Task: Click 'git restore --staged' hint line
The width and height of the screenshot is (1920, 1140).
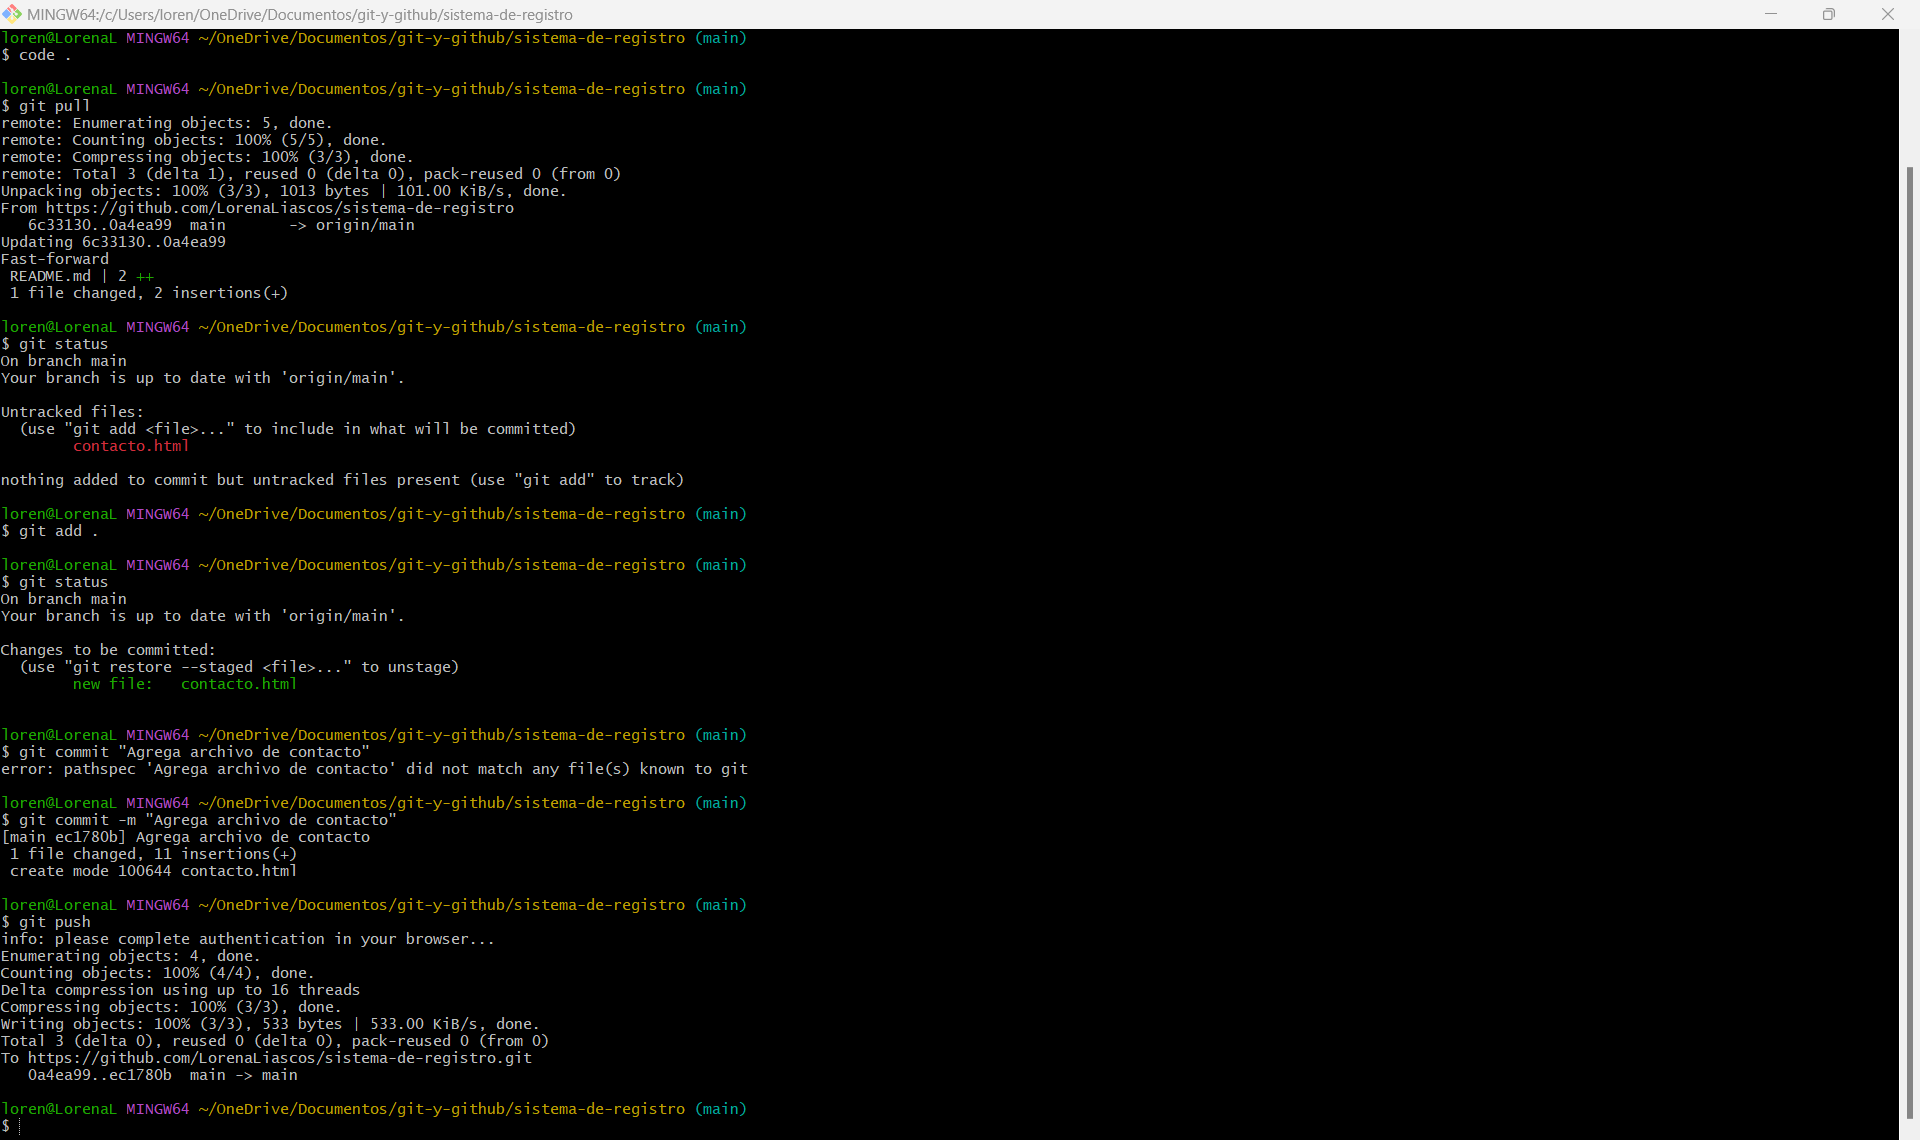Action: [x=239, y=667]
